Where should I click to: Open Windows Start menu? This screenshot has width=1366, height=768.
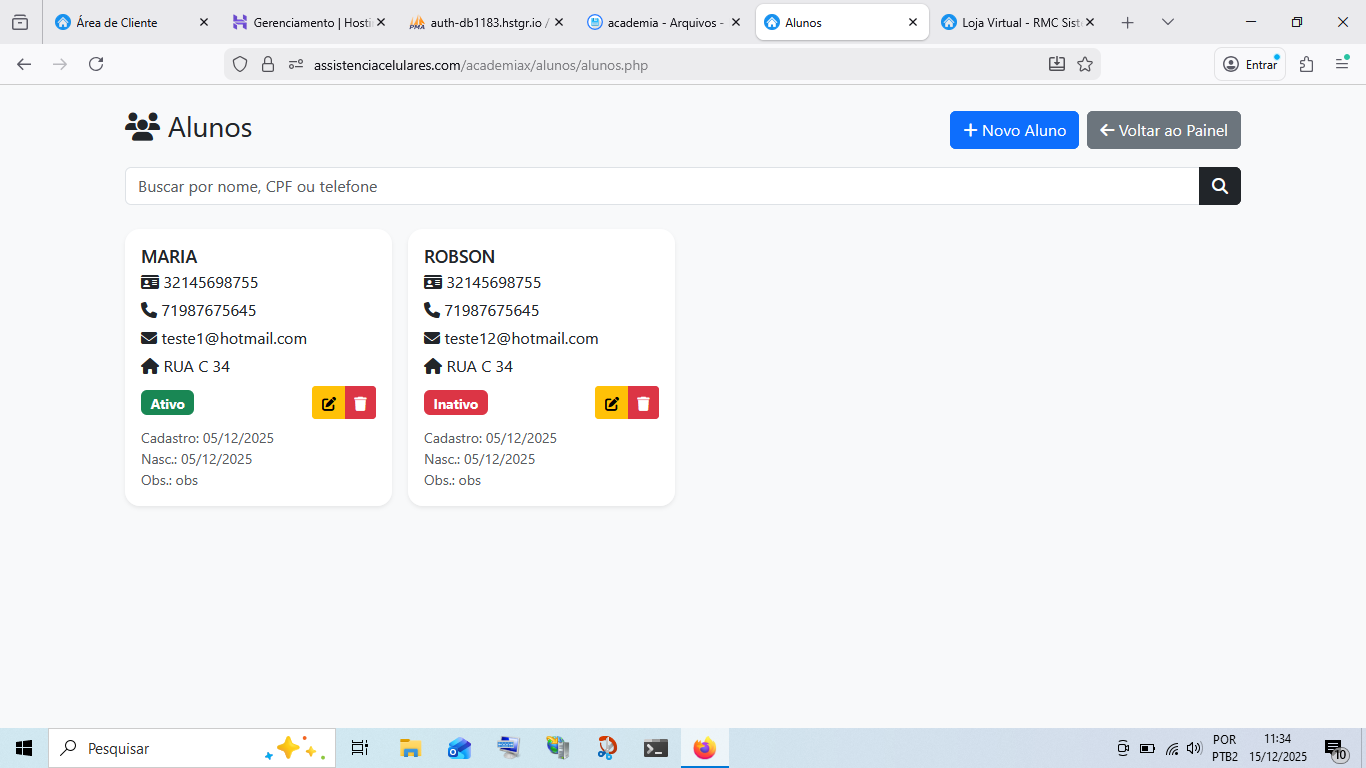[24, 748]
